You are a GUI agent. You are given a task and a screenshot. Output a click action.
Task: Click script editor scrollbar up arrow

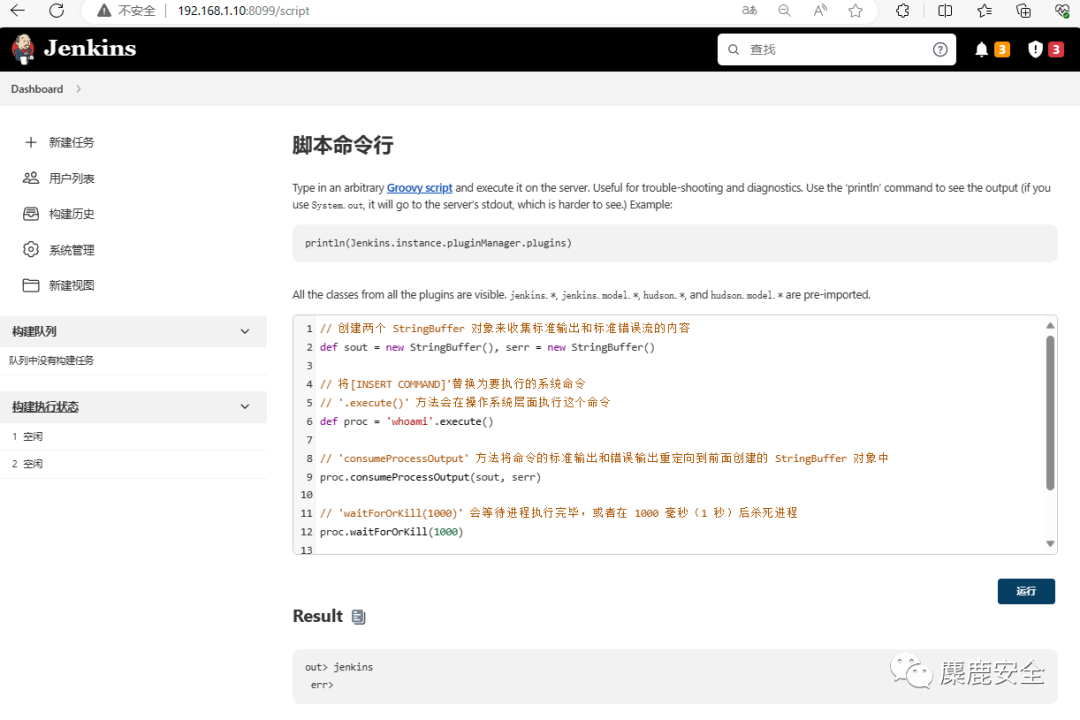click(x=1050, y=325)
